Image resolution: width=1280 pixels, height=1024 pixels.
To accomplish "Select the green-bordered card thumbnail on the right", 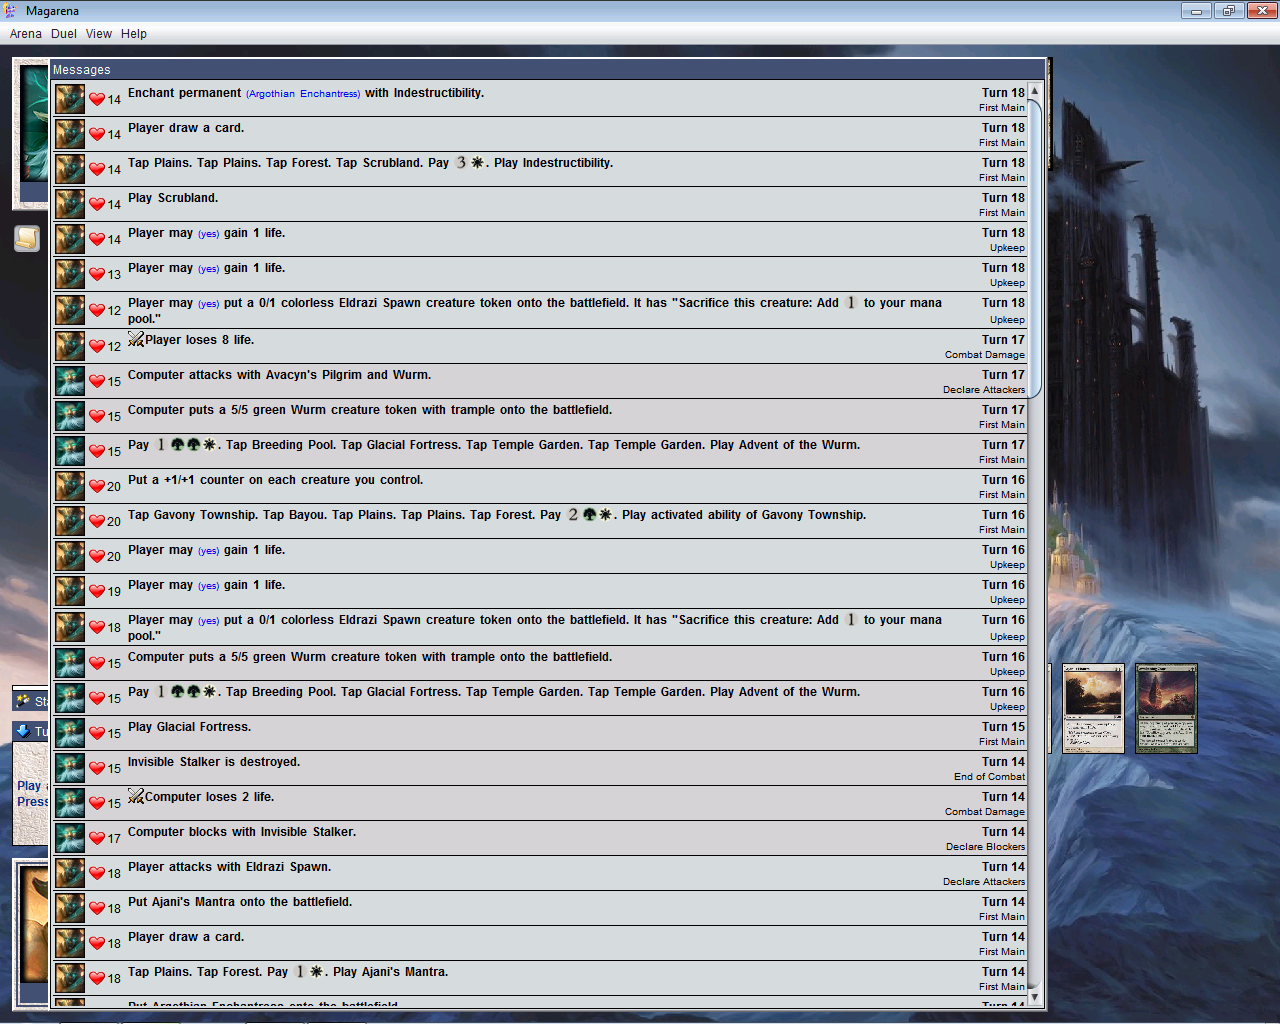I will 1166,708.
